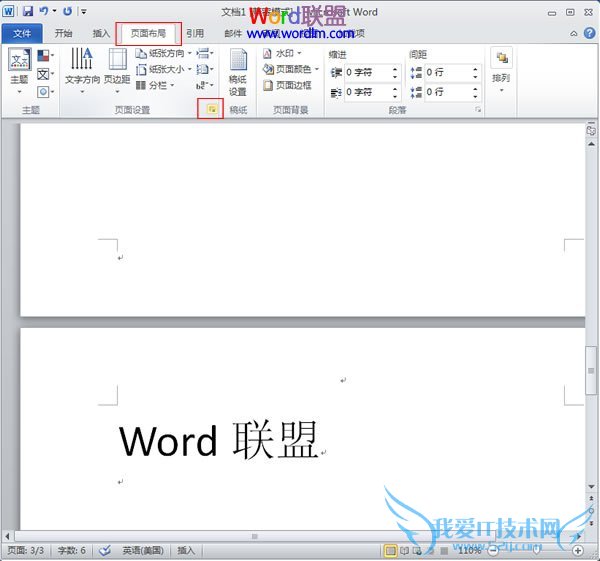Open the Hyphenation dropdown icon

point(205,85)
